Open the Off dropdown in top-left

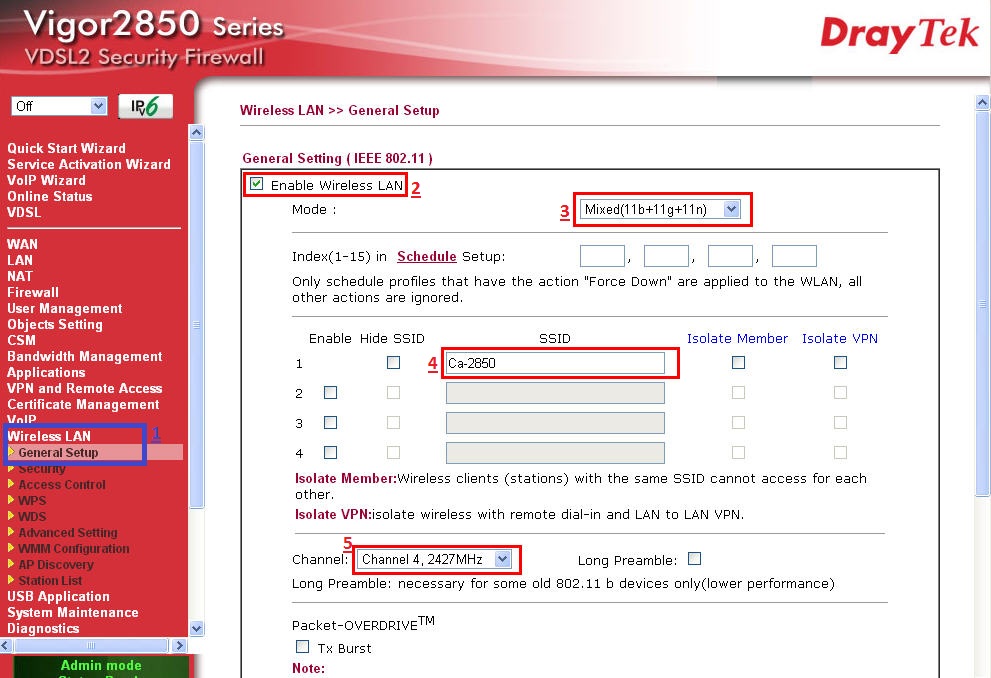coord(59,106)
